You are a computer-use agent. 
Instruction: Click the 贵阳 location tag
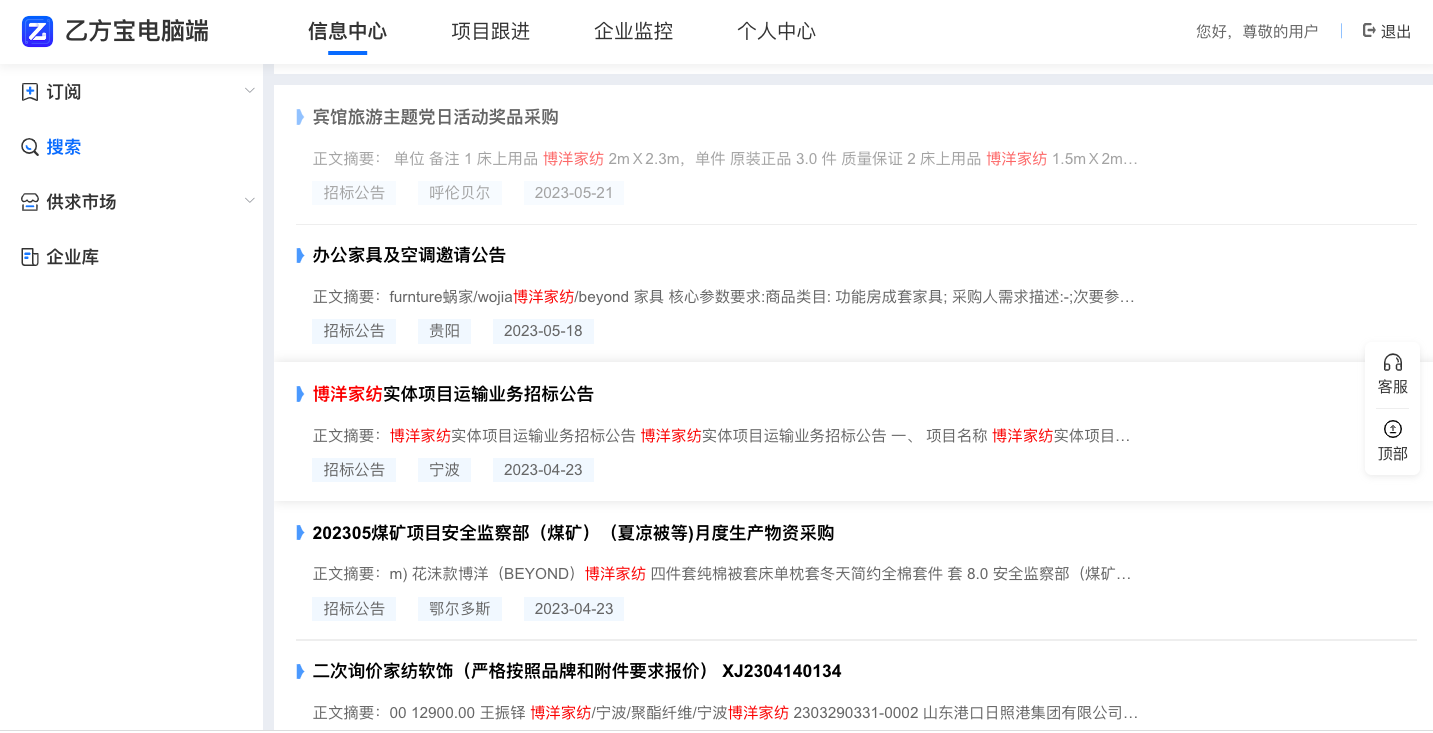click(444, 331)
